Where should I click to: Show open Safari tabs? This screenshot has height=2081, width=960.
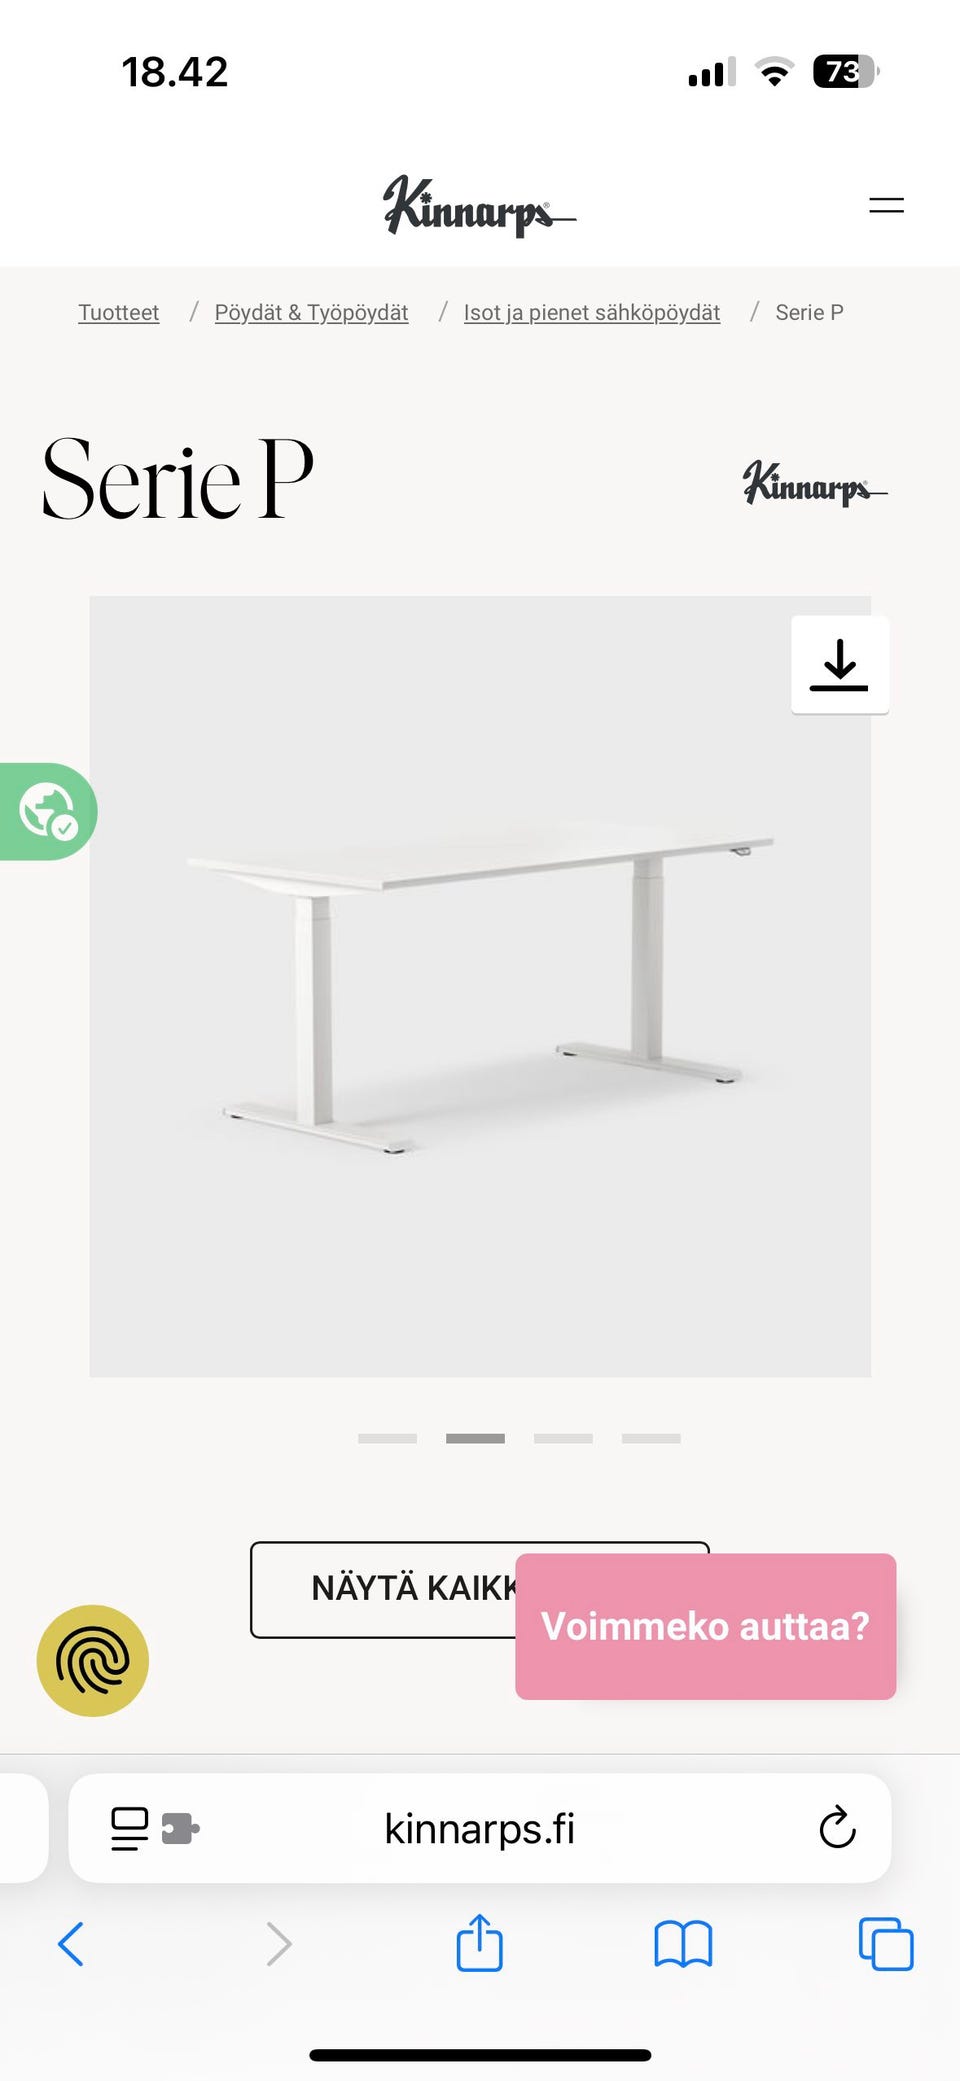pos(886,1944)
